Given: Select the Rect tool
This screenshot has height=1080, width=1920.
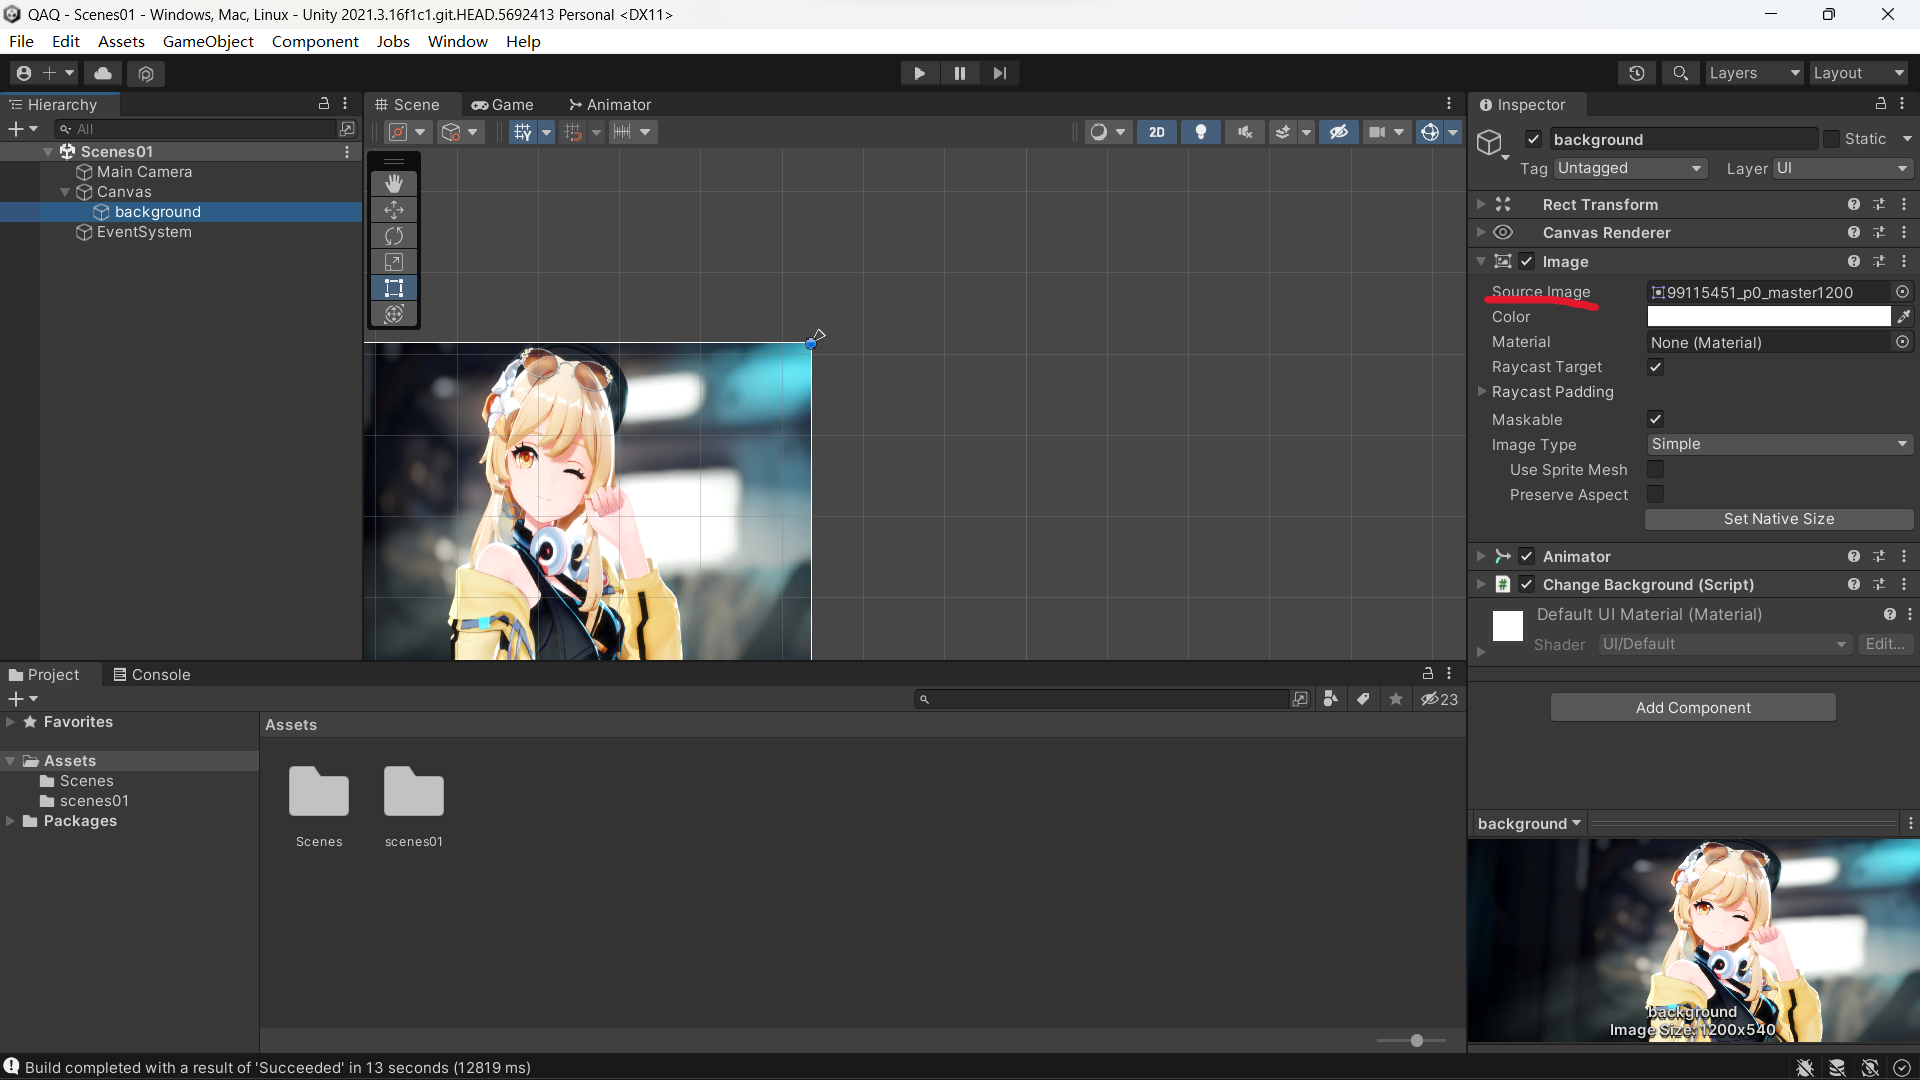Looking at the screenshot, I should pyautogui.click(x=394, y=288).
